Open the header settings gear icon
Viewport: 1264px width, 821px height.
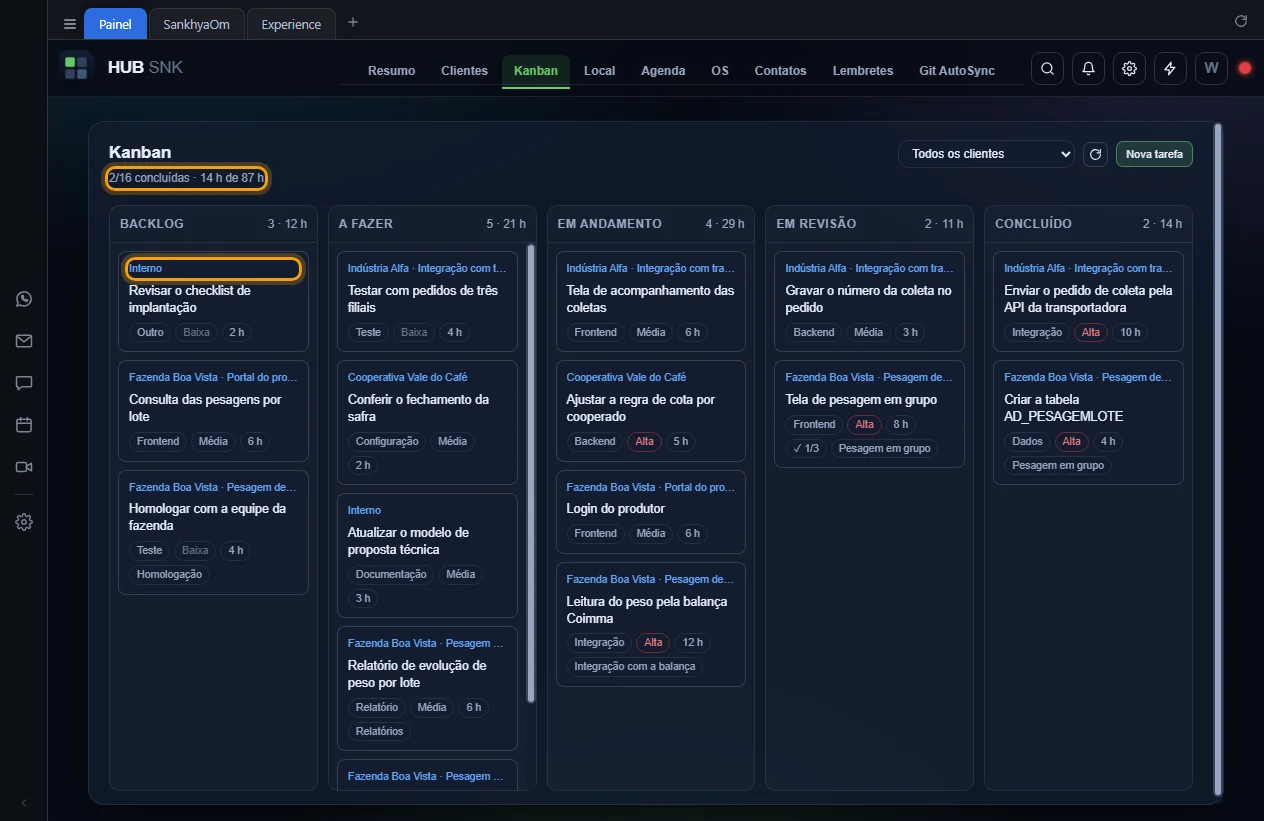click(1129, 69)
